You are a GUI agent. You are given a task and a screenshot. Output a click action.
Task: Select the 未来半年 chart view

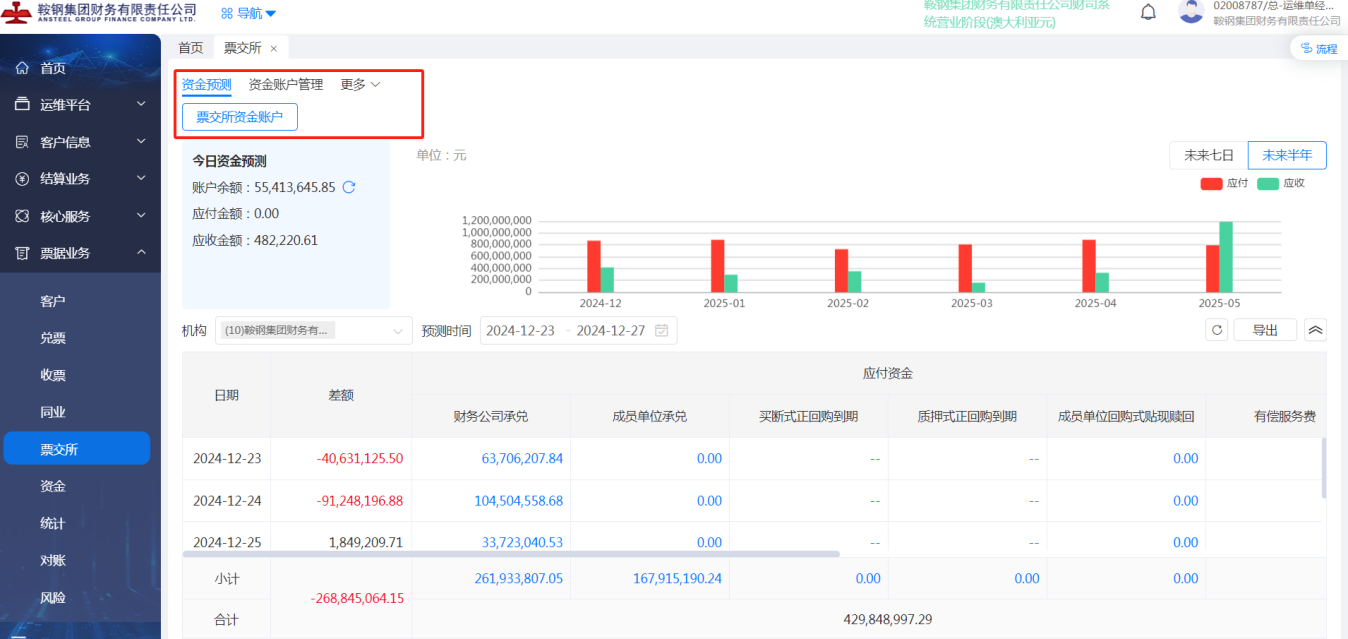[1287, 155]
